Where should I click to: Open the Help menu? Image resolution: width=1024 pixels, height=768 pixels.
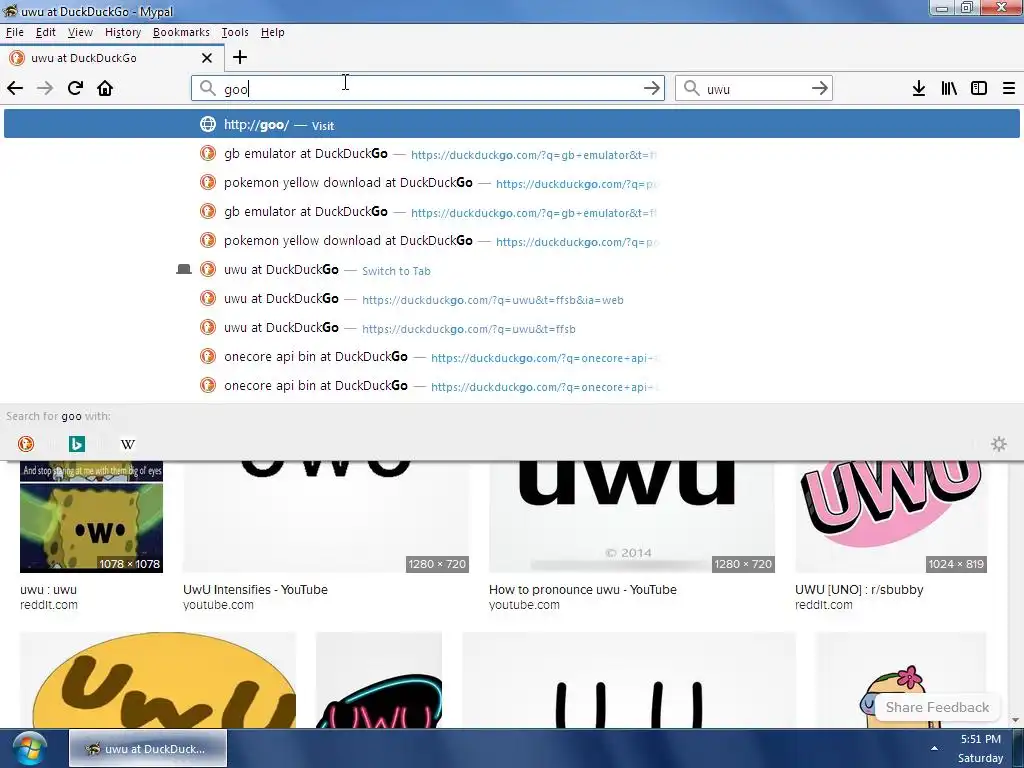pyautogui.click(x=272, y=32)
